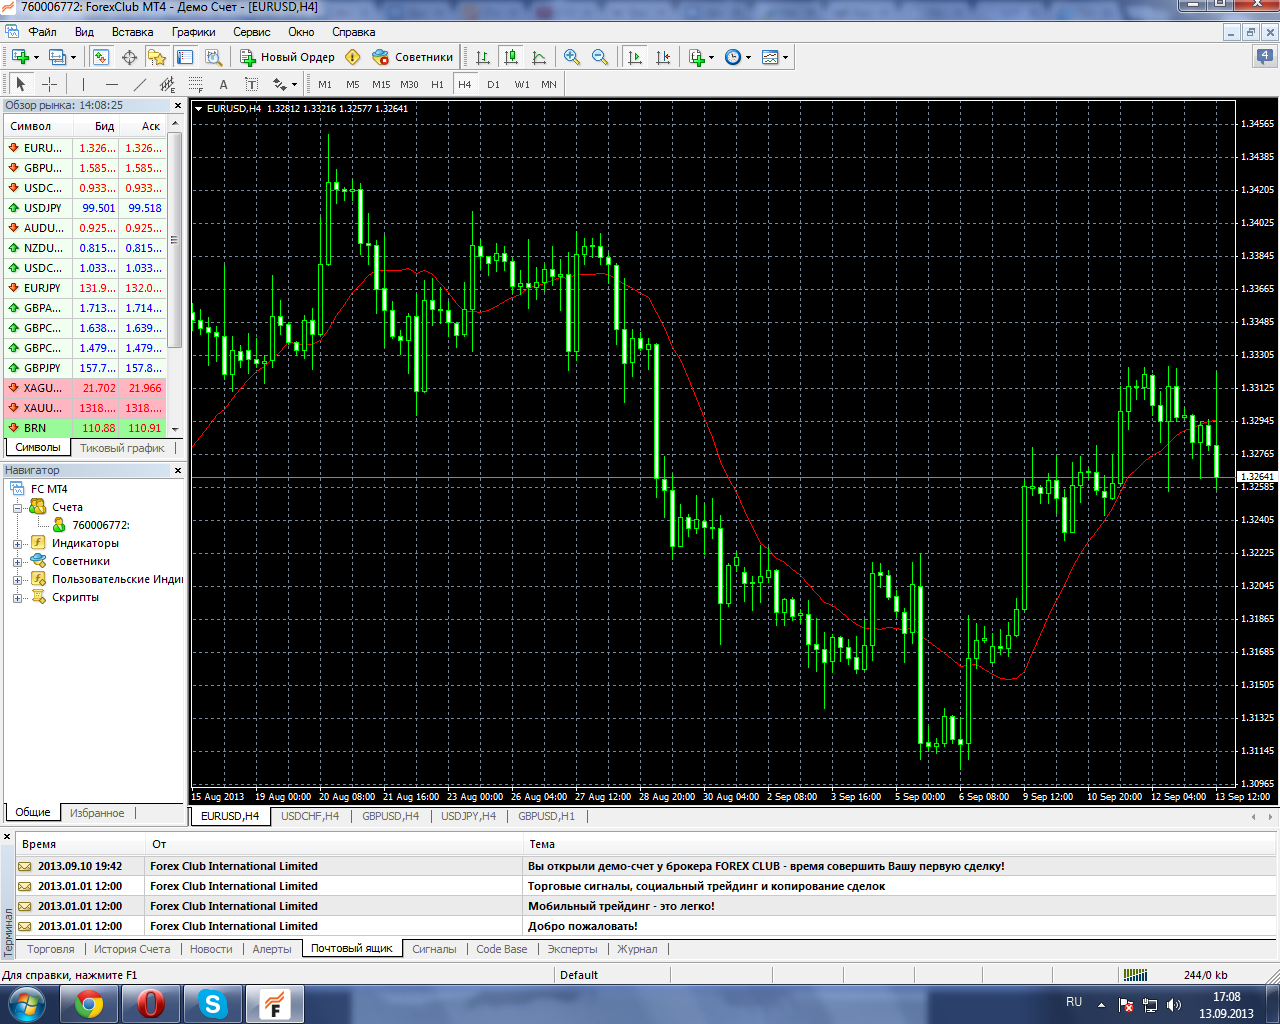Click the chart Templates icon
Image resolution: width=1280 pixels, height=1024 pixels.
(770, 57)
